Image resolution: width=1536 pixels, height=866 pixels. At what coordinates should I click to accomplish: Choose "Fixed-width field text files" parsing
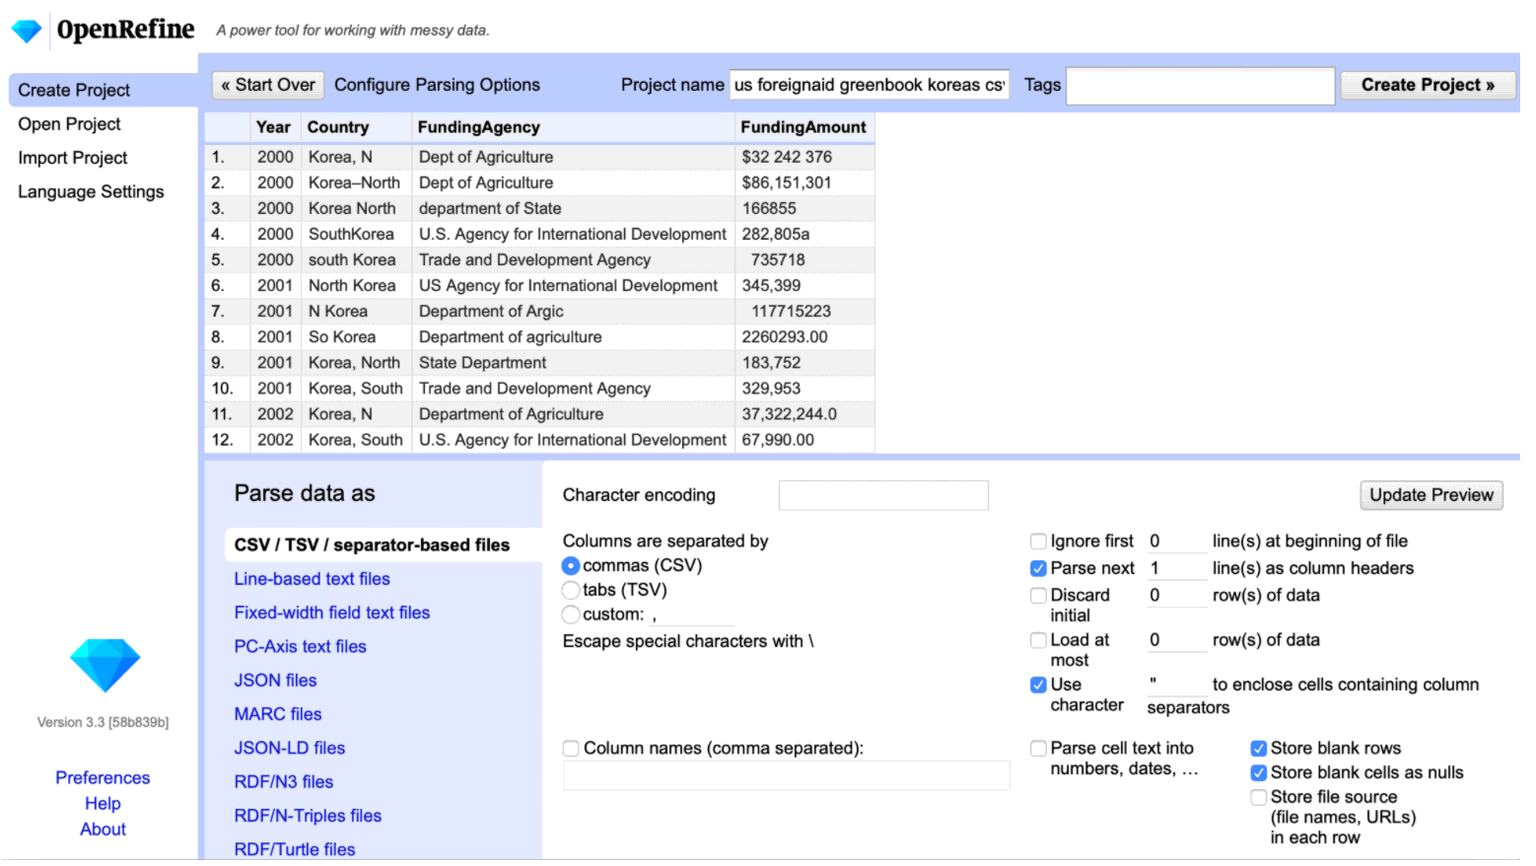pyautogui.click(x=331, y=612)
